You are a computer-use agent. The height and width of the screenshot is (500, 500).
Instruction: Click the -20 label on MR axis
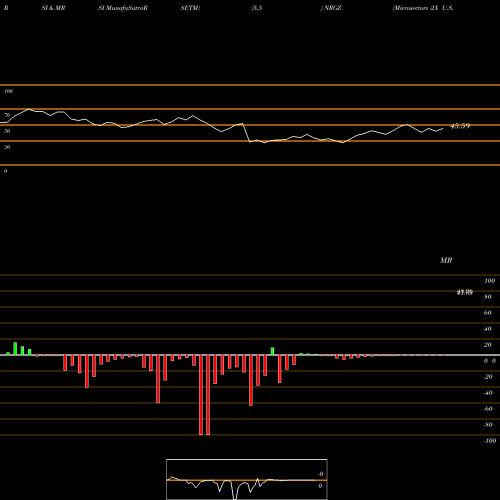[x=488, y=377]
